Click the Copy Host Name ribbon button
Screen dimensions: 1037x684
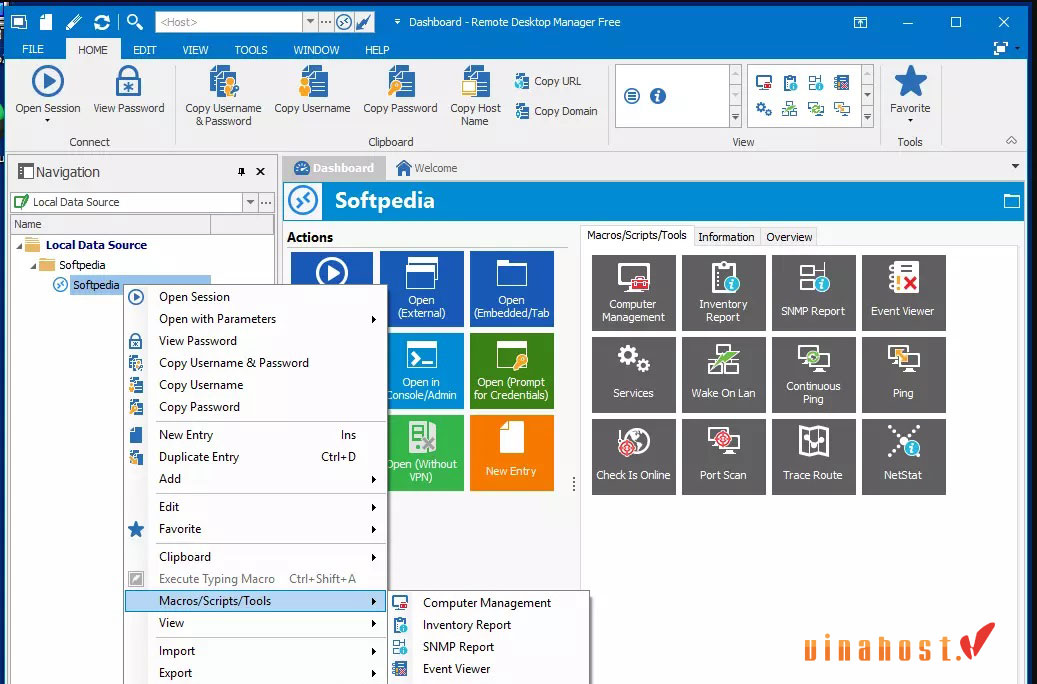point(476,97)
